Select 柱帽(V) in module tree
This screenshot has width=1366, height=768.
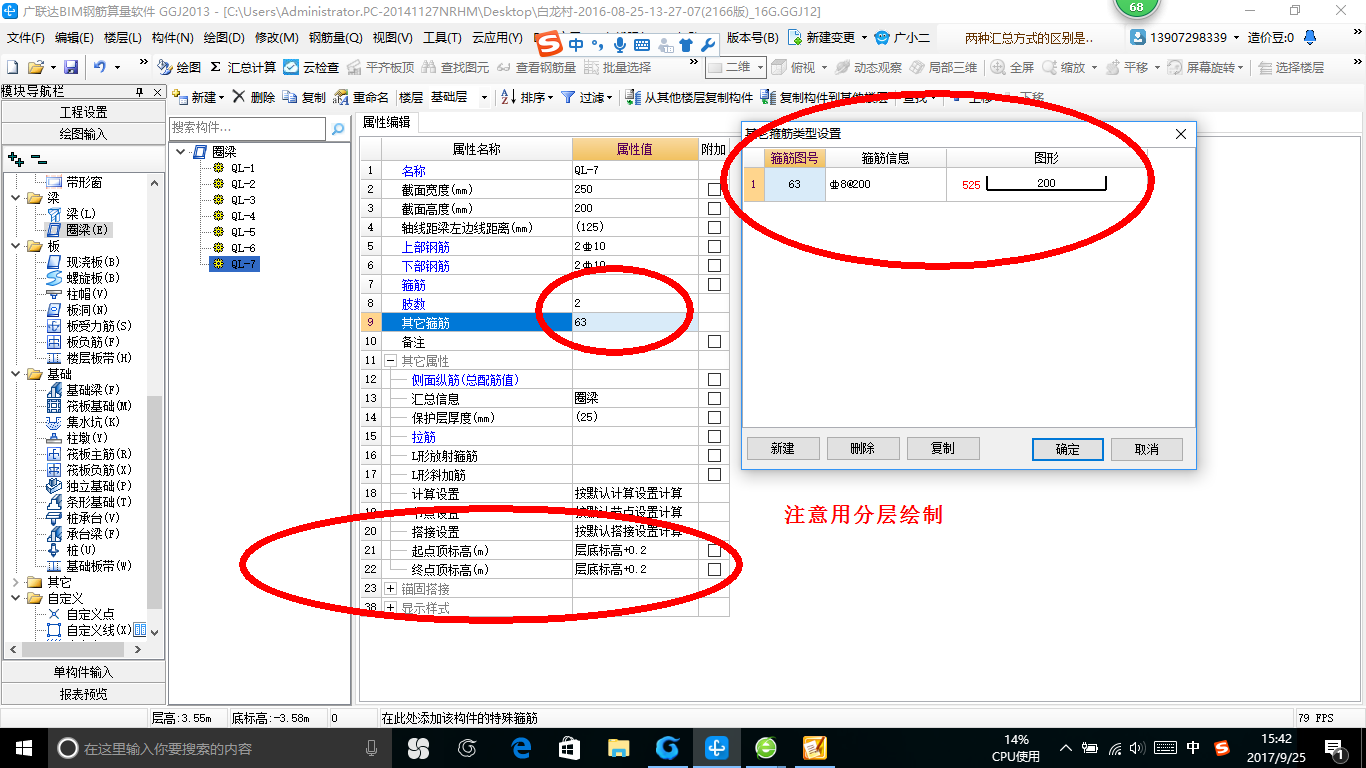[x=78, y=294]
